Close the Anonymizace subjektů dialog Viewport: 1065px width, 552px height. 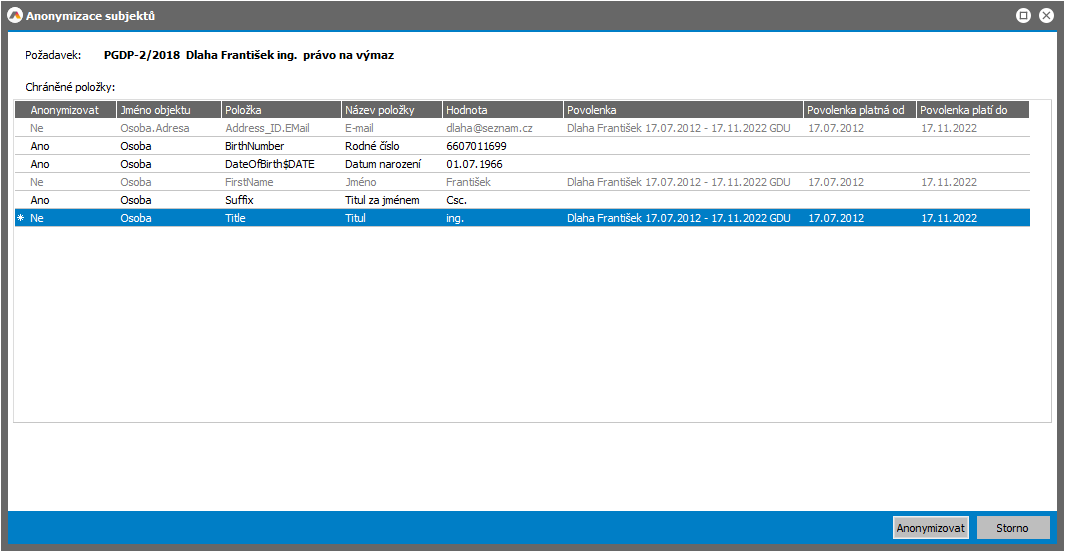click(1046, 16)
